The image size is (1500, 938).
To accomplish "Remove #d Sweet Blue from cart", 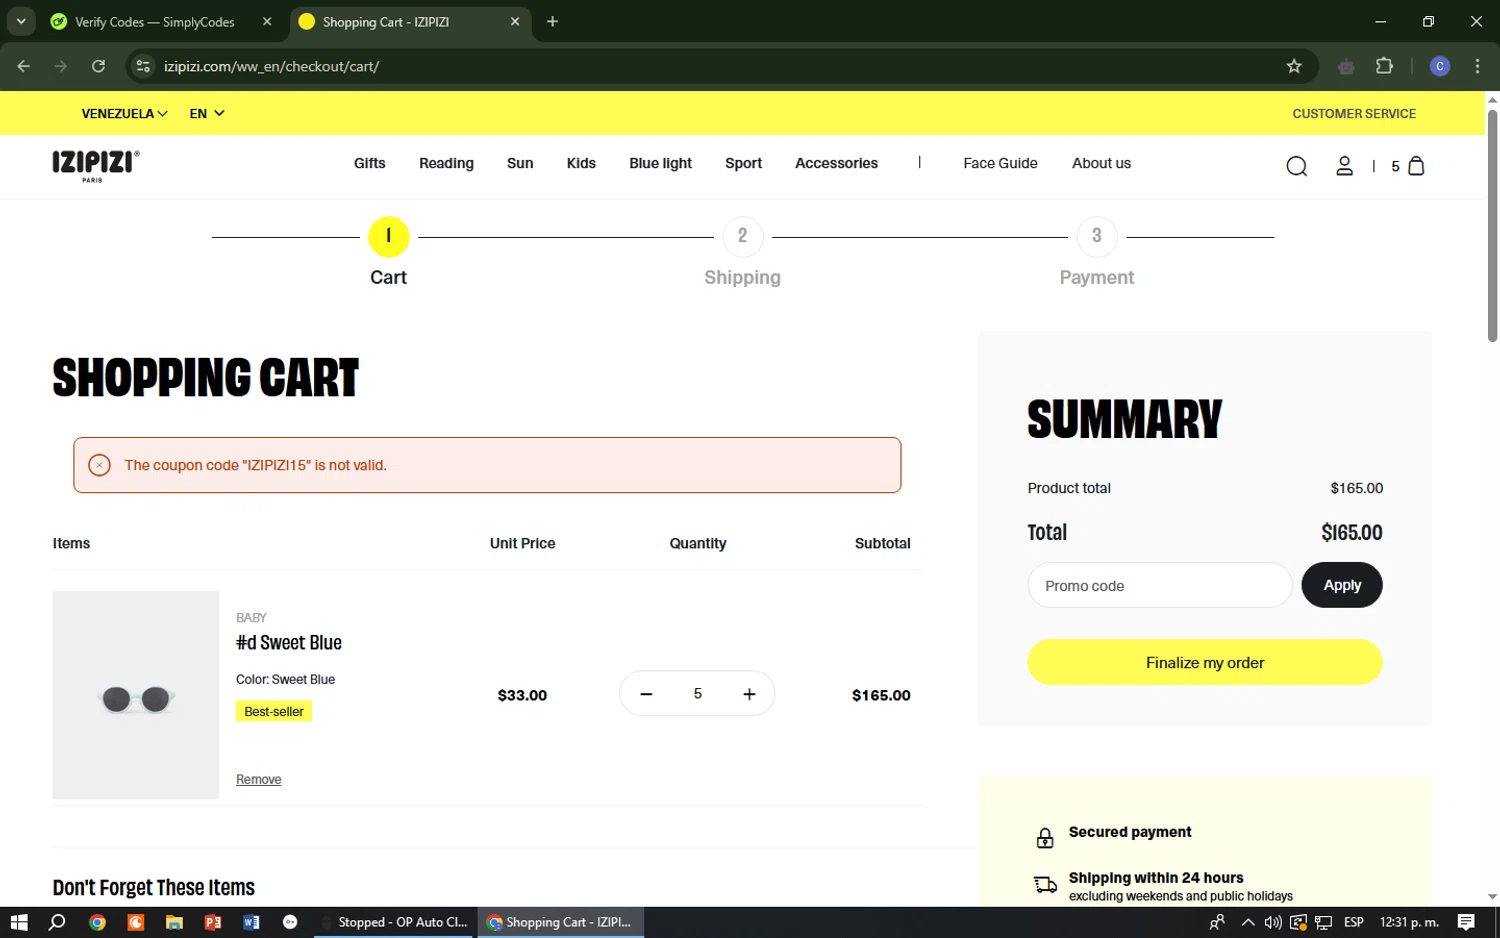I will 258,779.
